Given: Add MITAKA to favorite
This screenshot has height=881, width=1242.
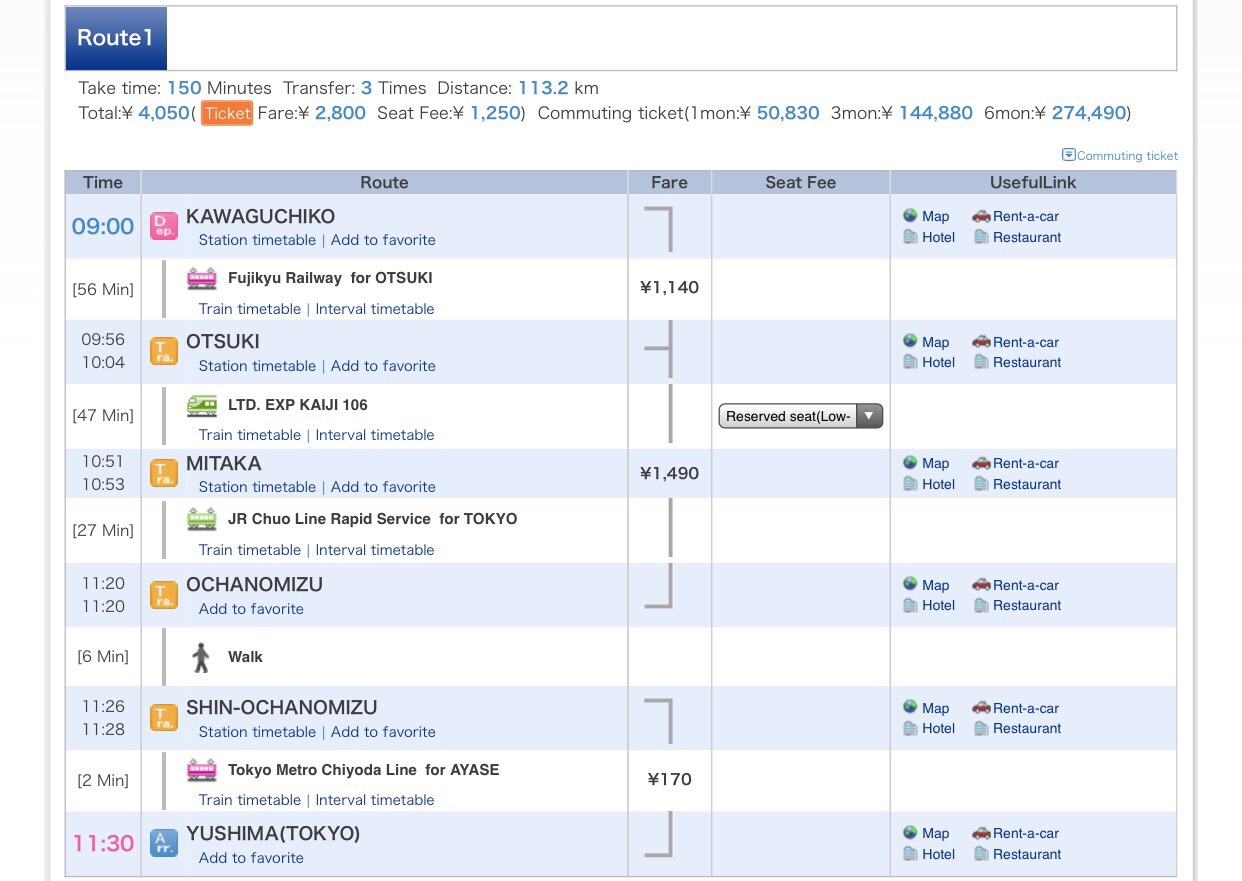Looking at the screenshot, I should click(x=383, y=487).
